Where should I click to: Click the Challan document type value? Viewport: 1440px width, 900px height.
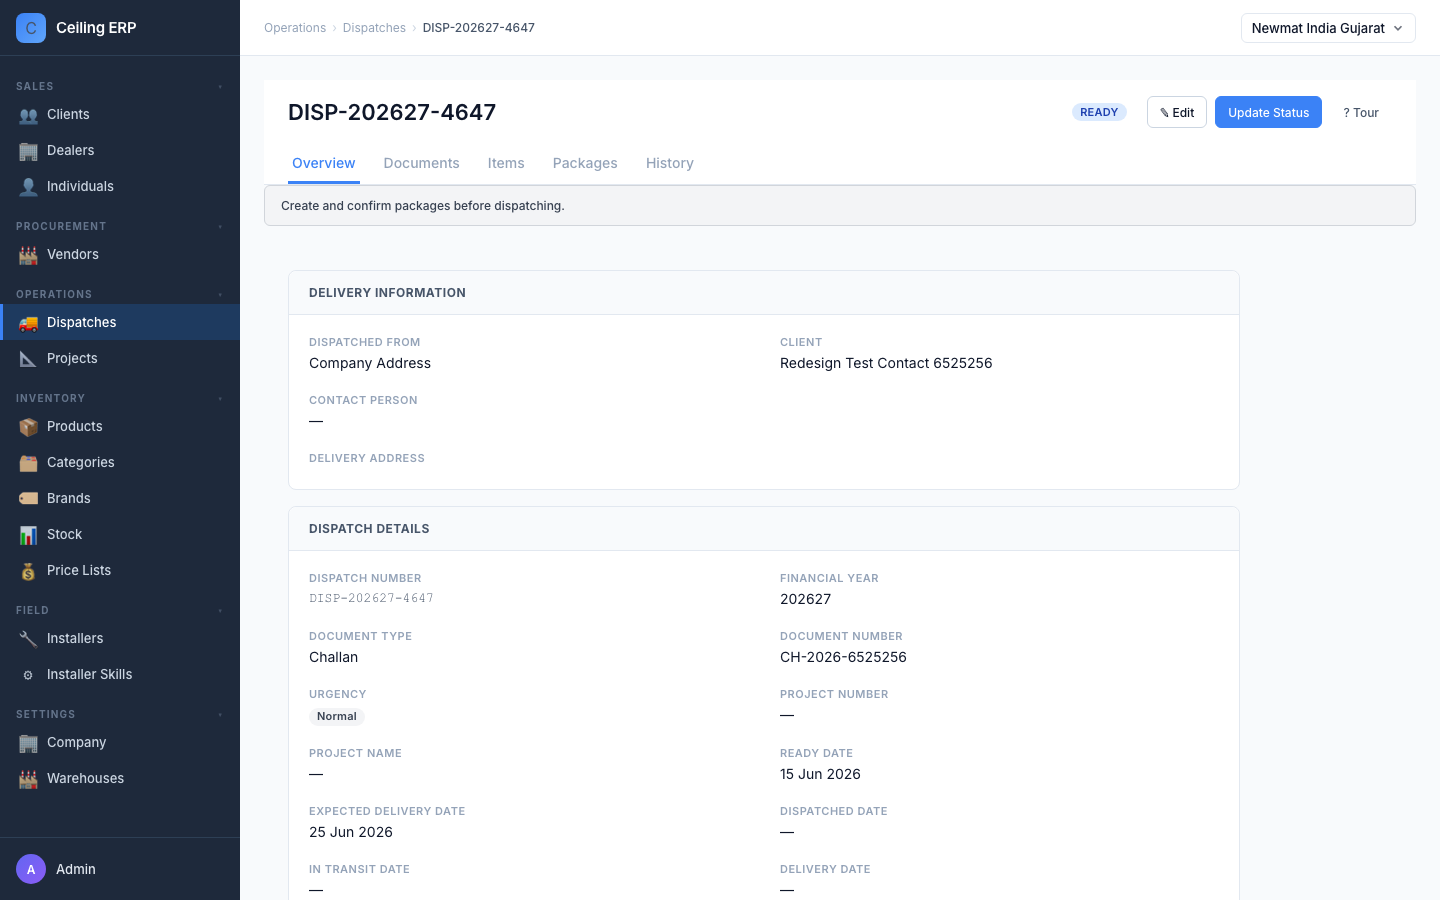point(333,657)
